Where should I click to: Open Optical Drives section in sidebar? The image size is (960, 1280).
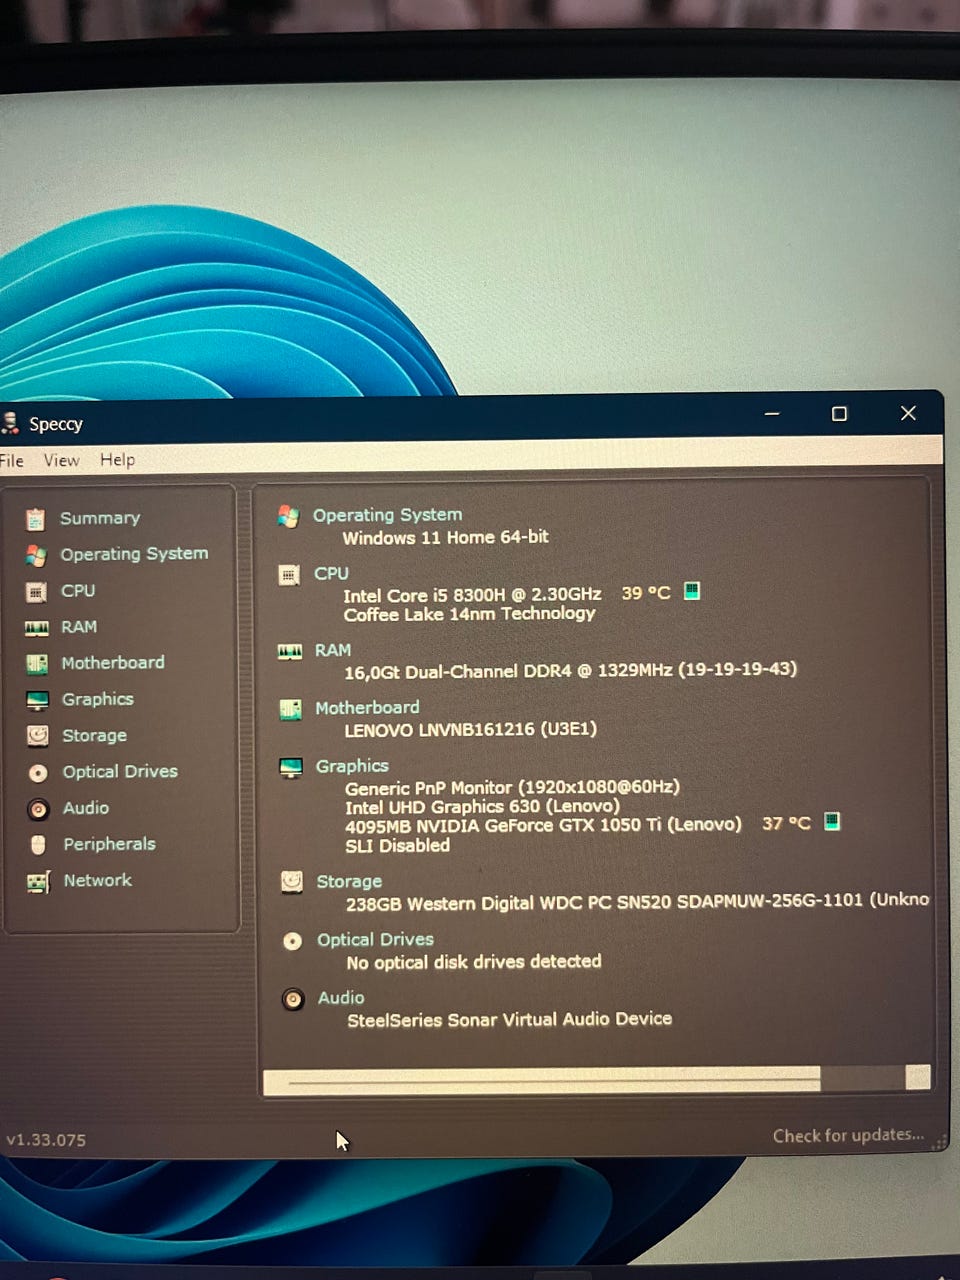point(120,772)
